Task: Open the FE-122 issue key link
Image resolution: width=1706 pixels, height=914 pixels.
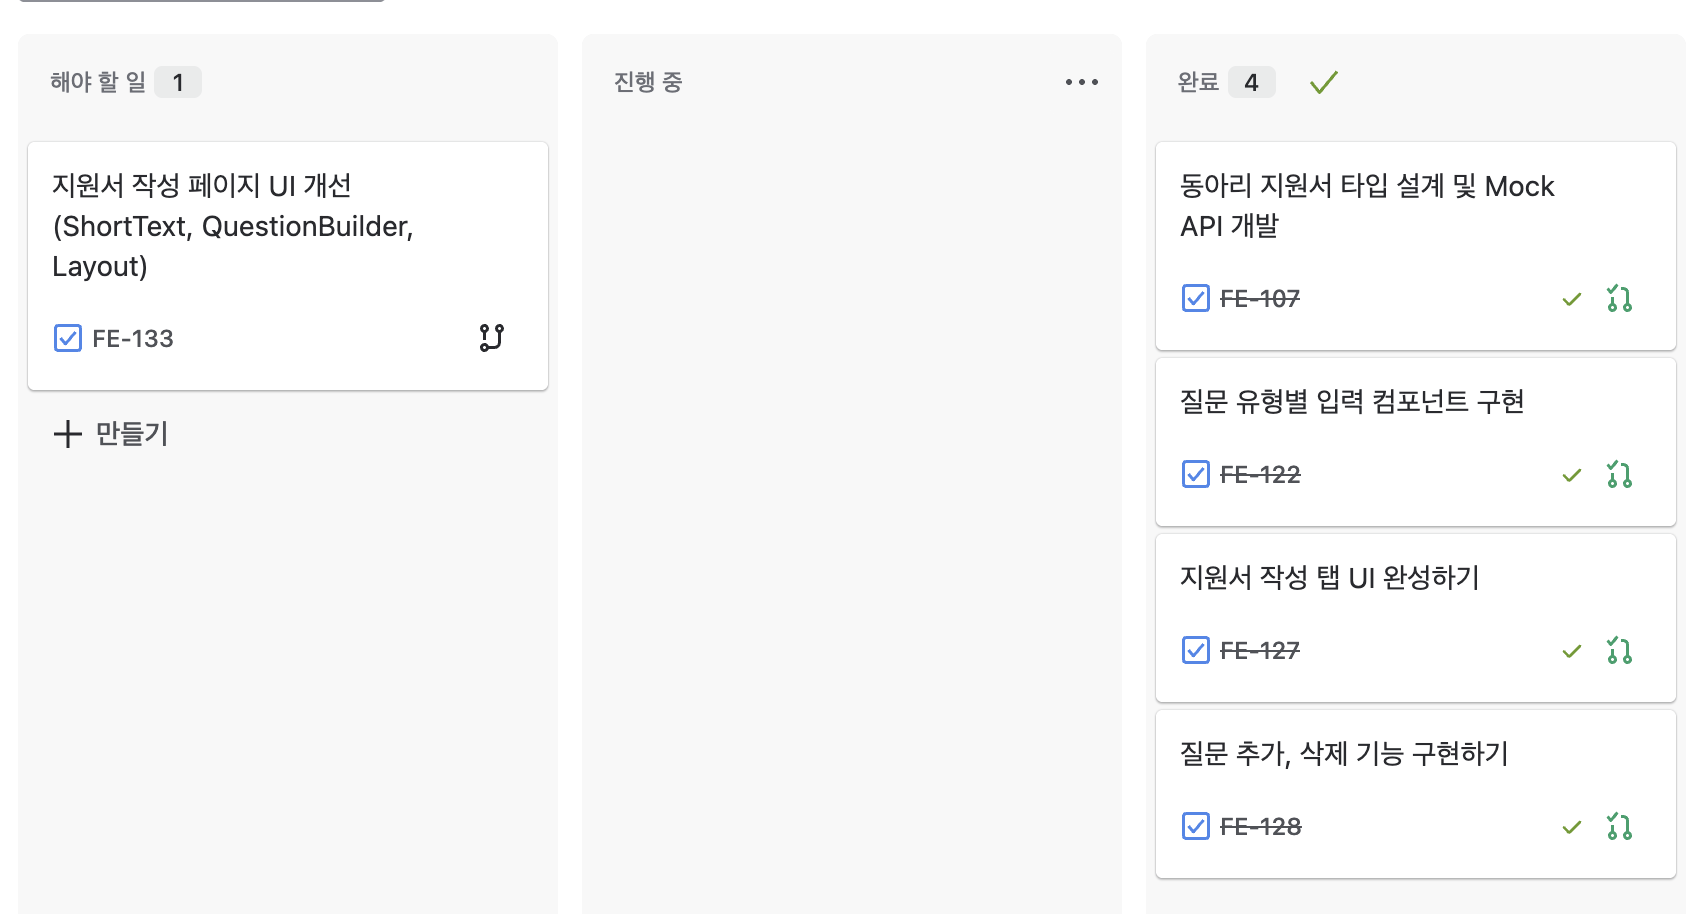Action: [x=1260, y=475]
